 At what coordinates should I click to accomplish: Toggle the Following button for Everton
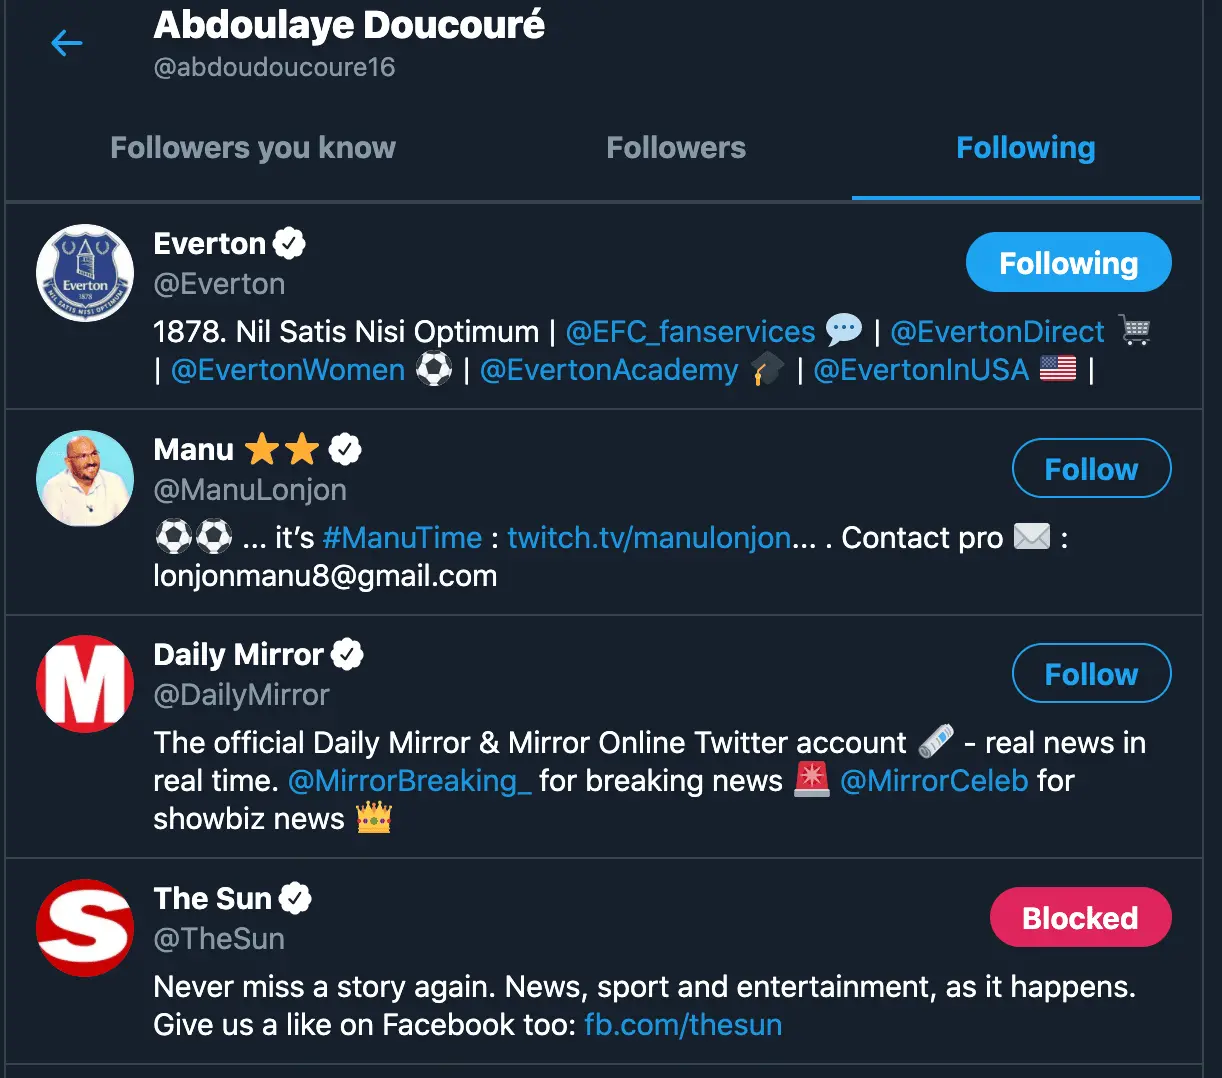click(x=1068, y=263)
